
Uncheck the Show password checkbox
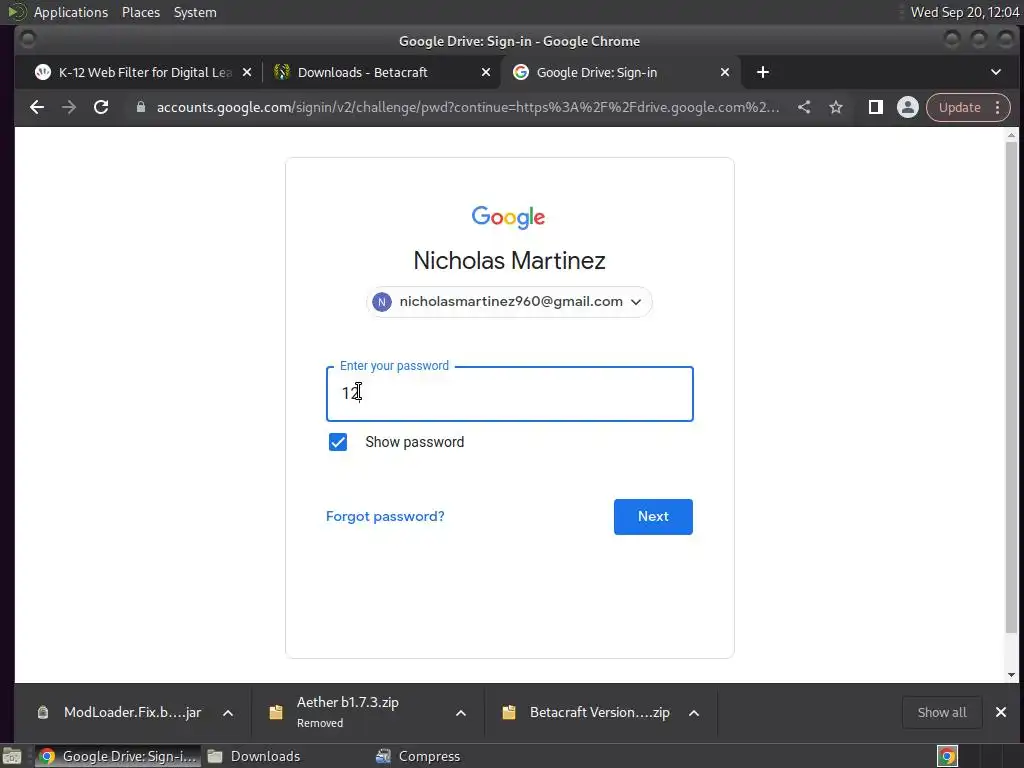tap(338, 442)
